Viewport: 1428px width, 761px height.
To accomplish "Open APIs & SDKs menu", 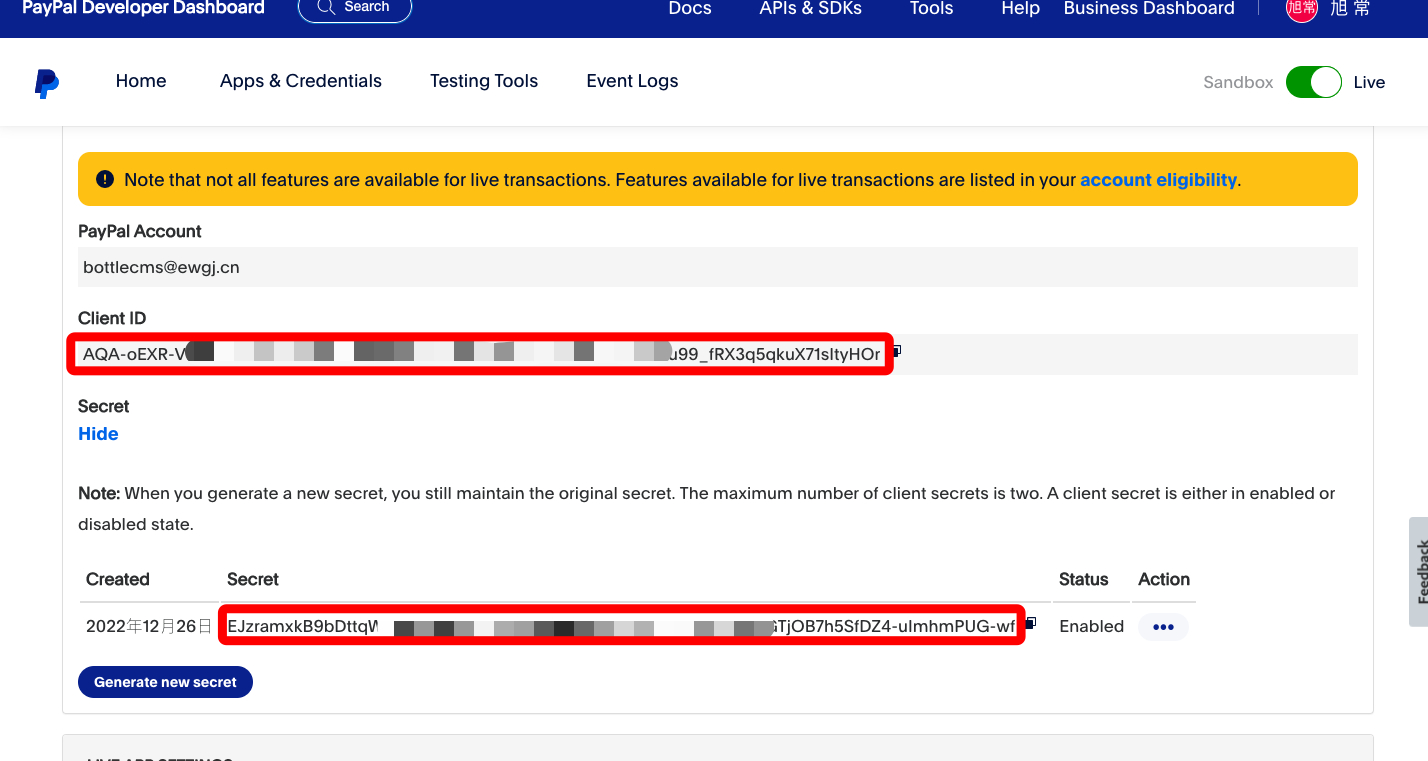I will (x=811, y=9).
